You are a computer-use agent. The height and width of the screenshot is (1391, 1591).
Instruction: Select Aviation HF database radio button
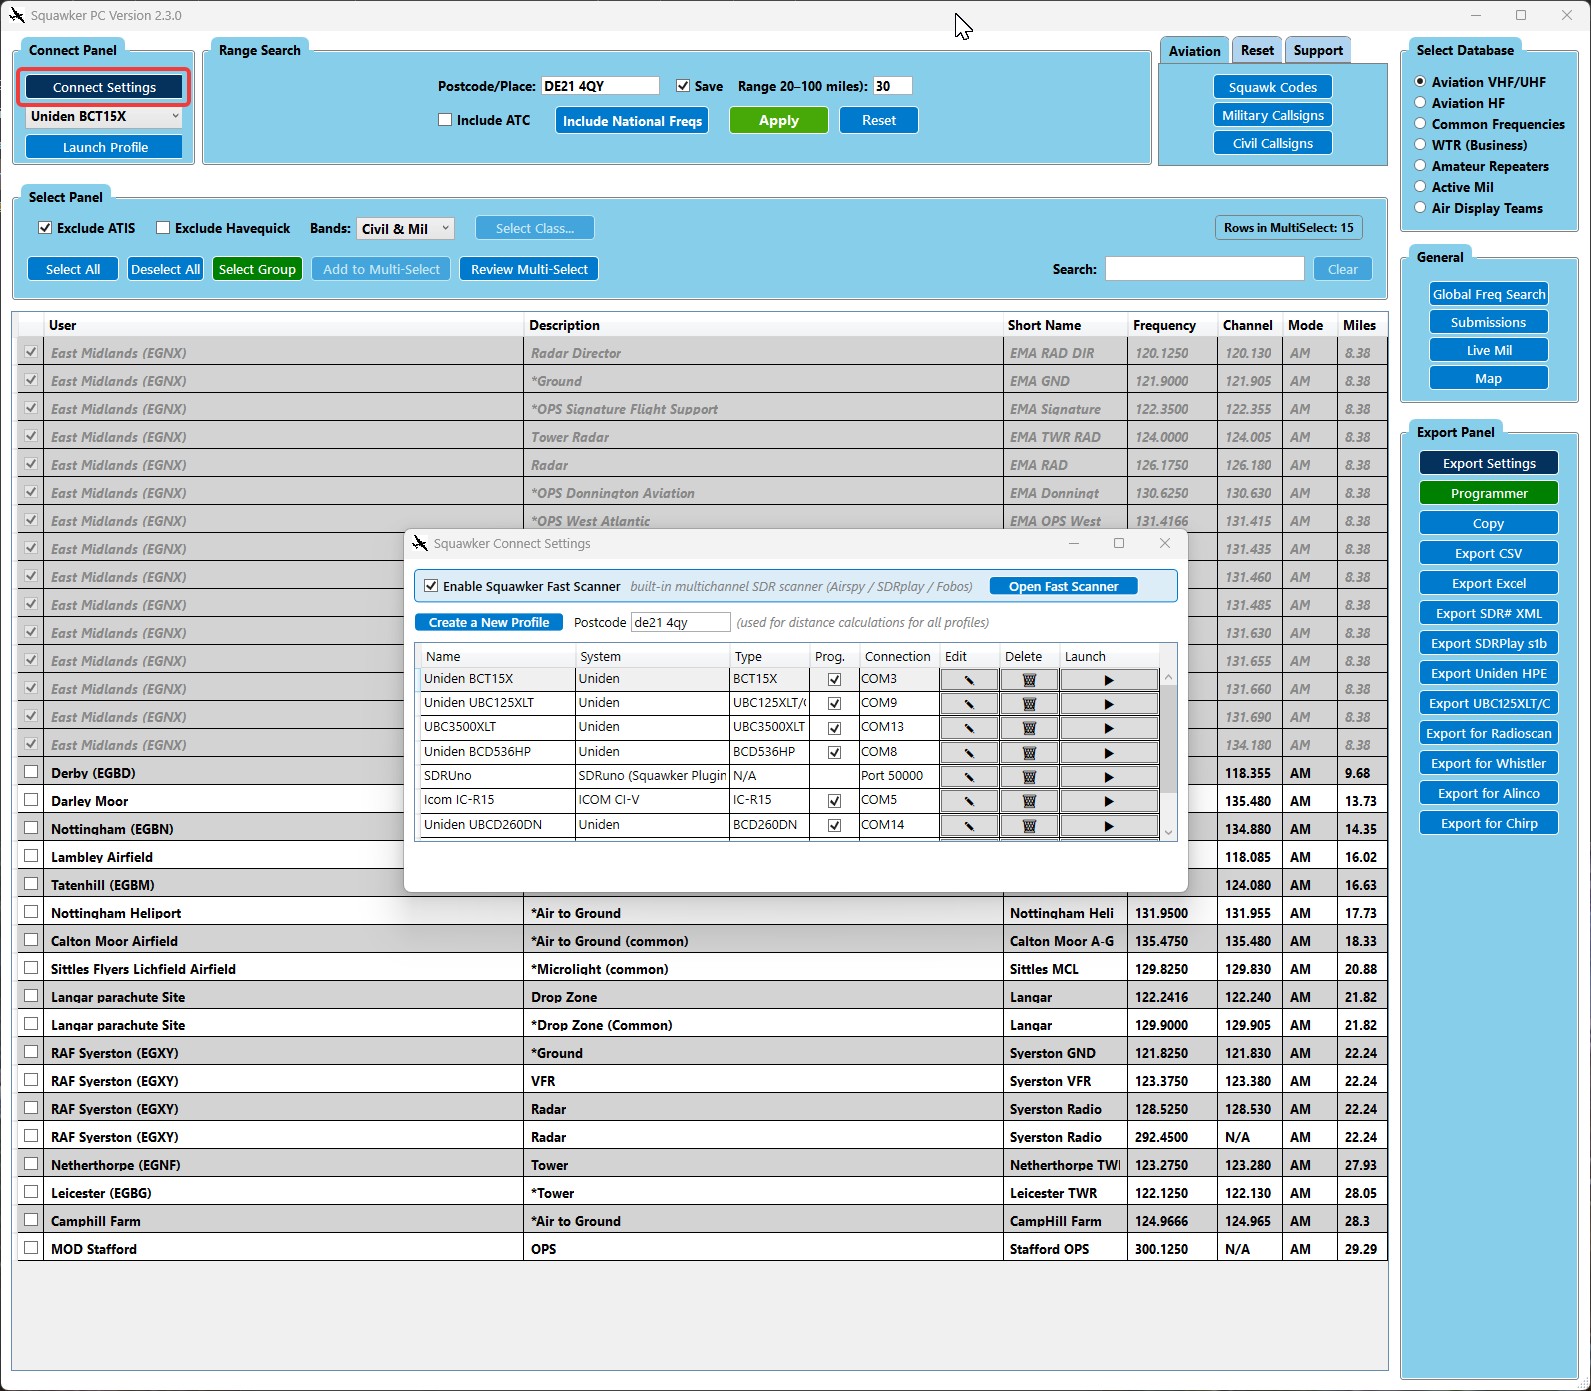click(1420, 102)
